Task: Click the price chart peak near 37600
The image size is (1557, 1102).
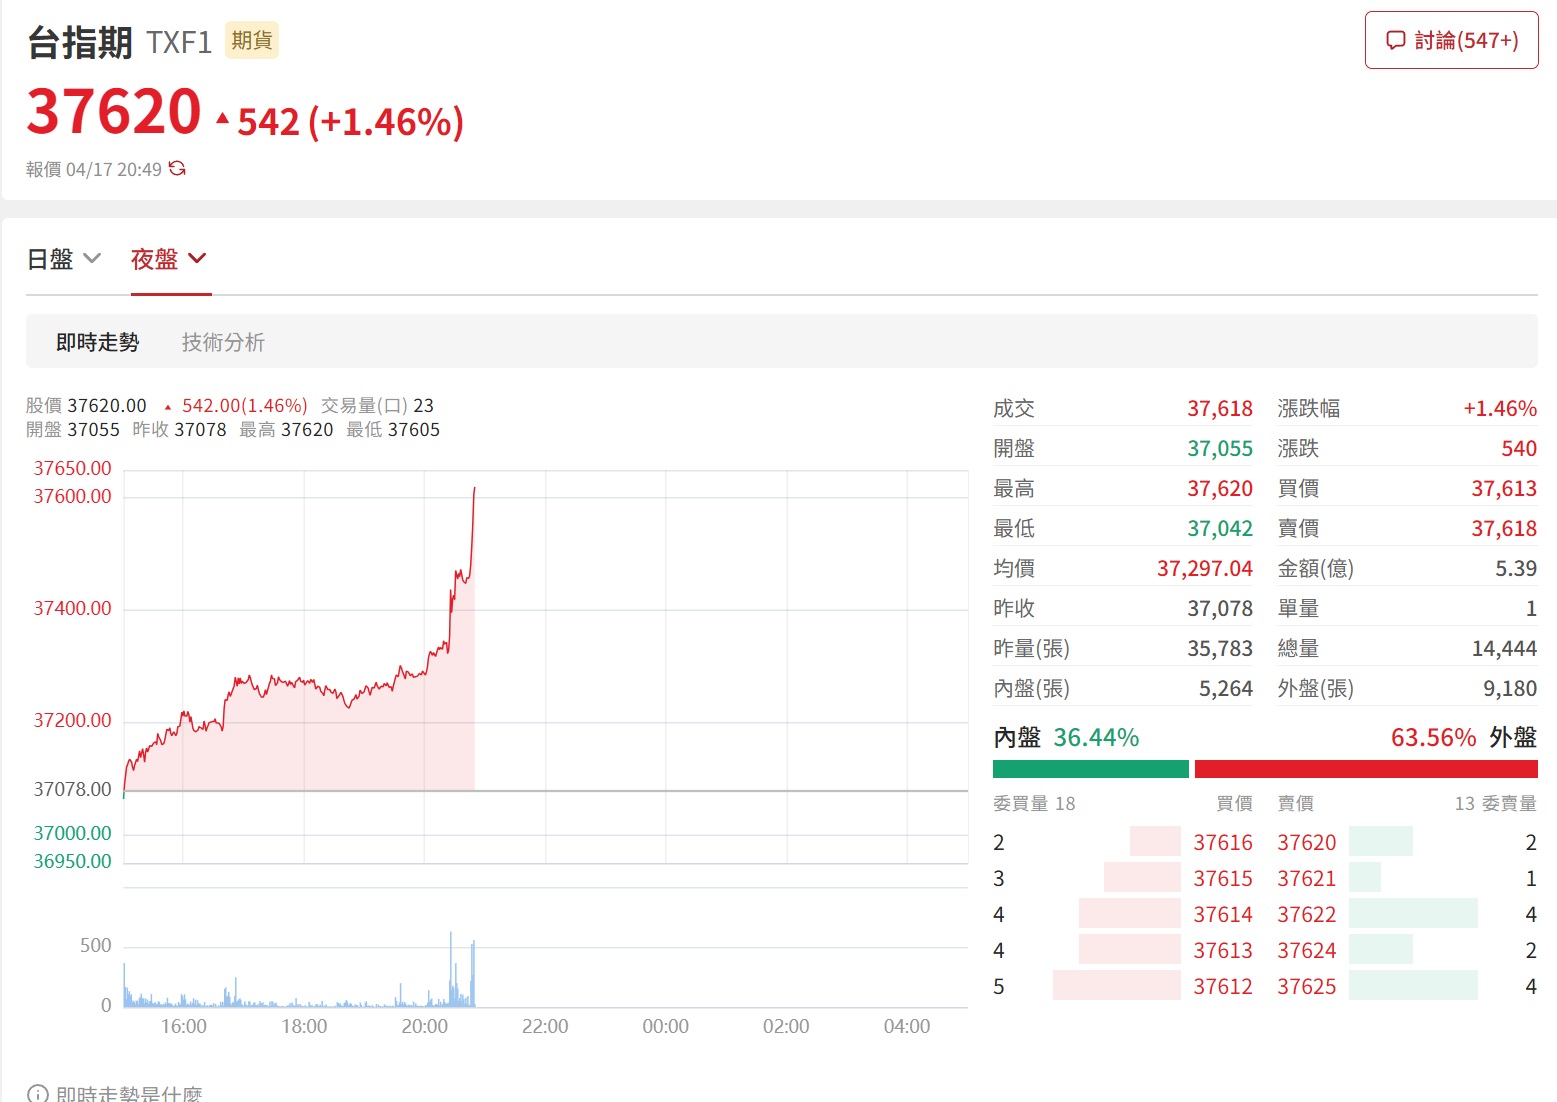Action: click(x=474, y=489)
